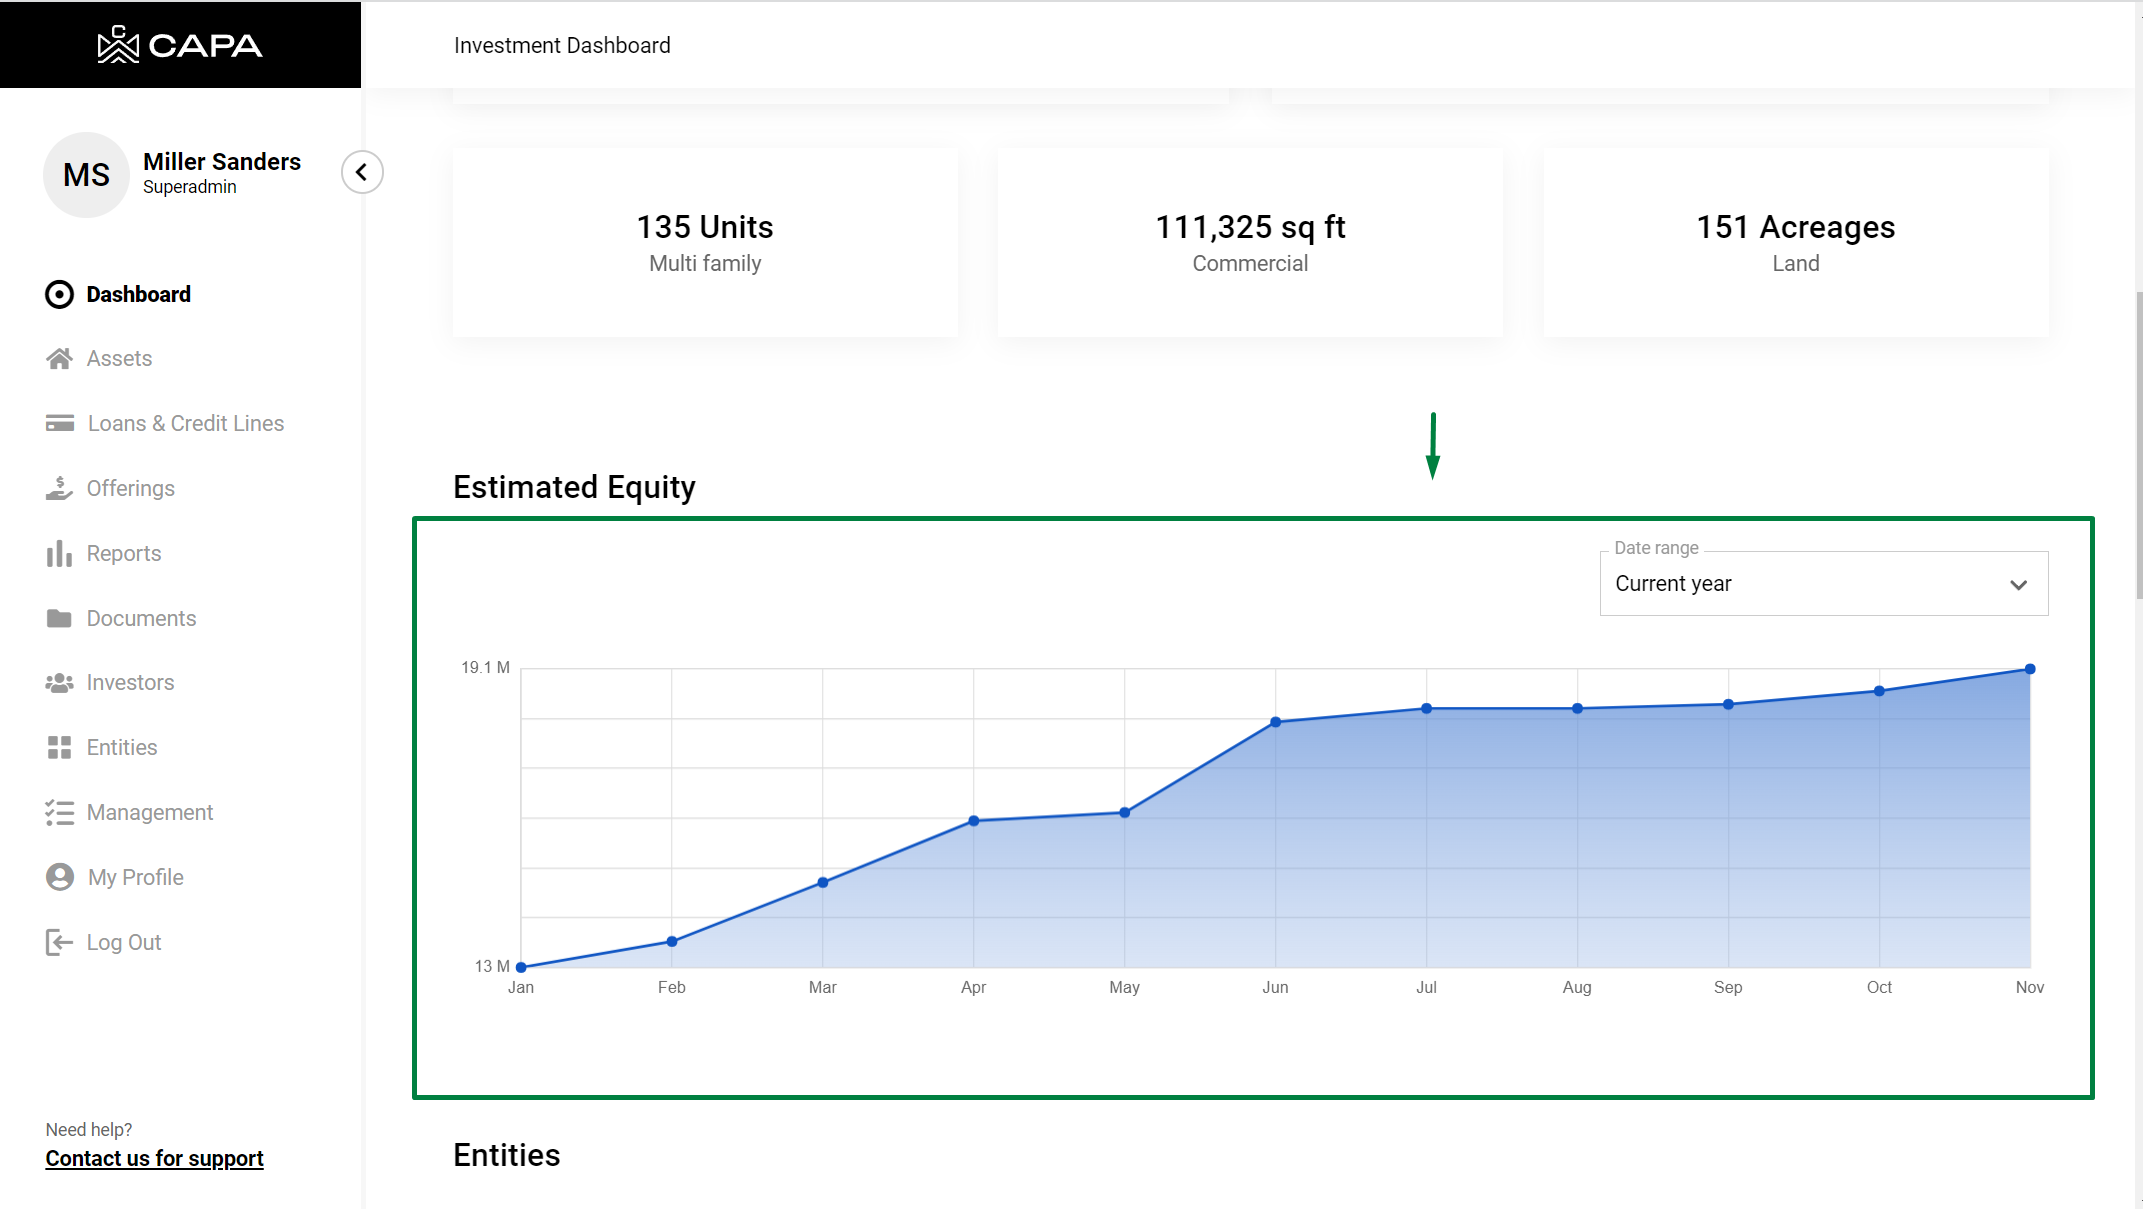Viewport: 2143px width, 1209px height.
Task: Click the dropdown arrow beside Current year
Action: pos(2018,585)
